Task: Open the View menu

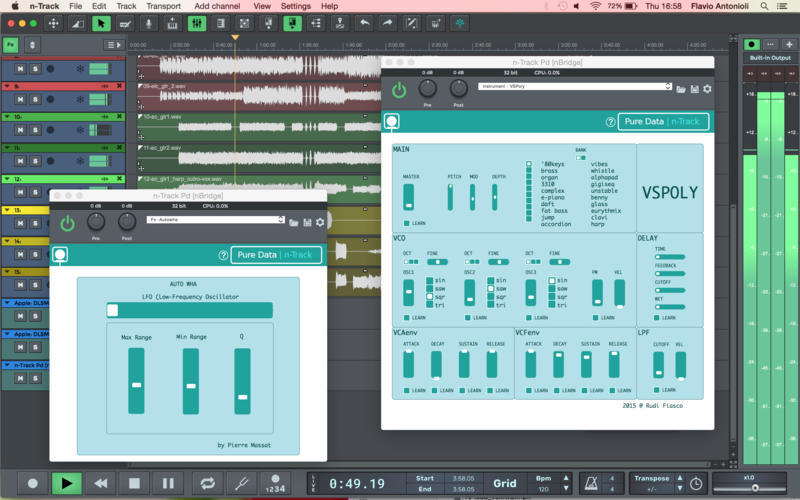Action: coord(262,6)
